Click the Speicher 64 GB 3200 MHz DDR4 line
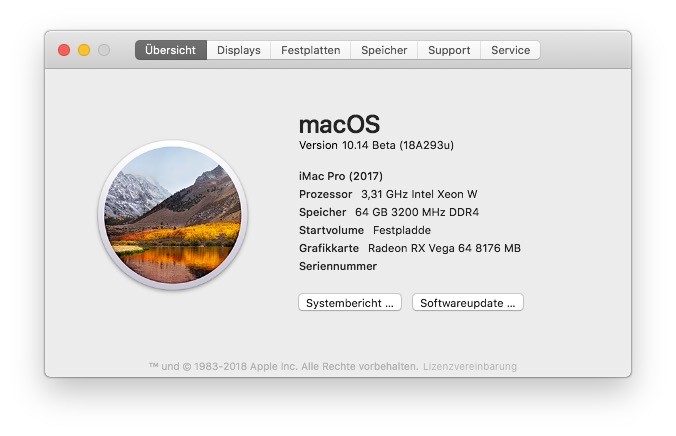Viewport: 676px width, 436px height. 389,212
